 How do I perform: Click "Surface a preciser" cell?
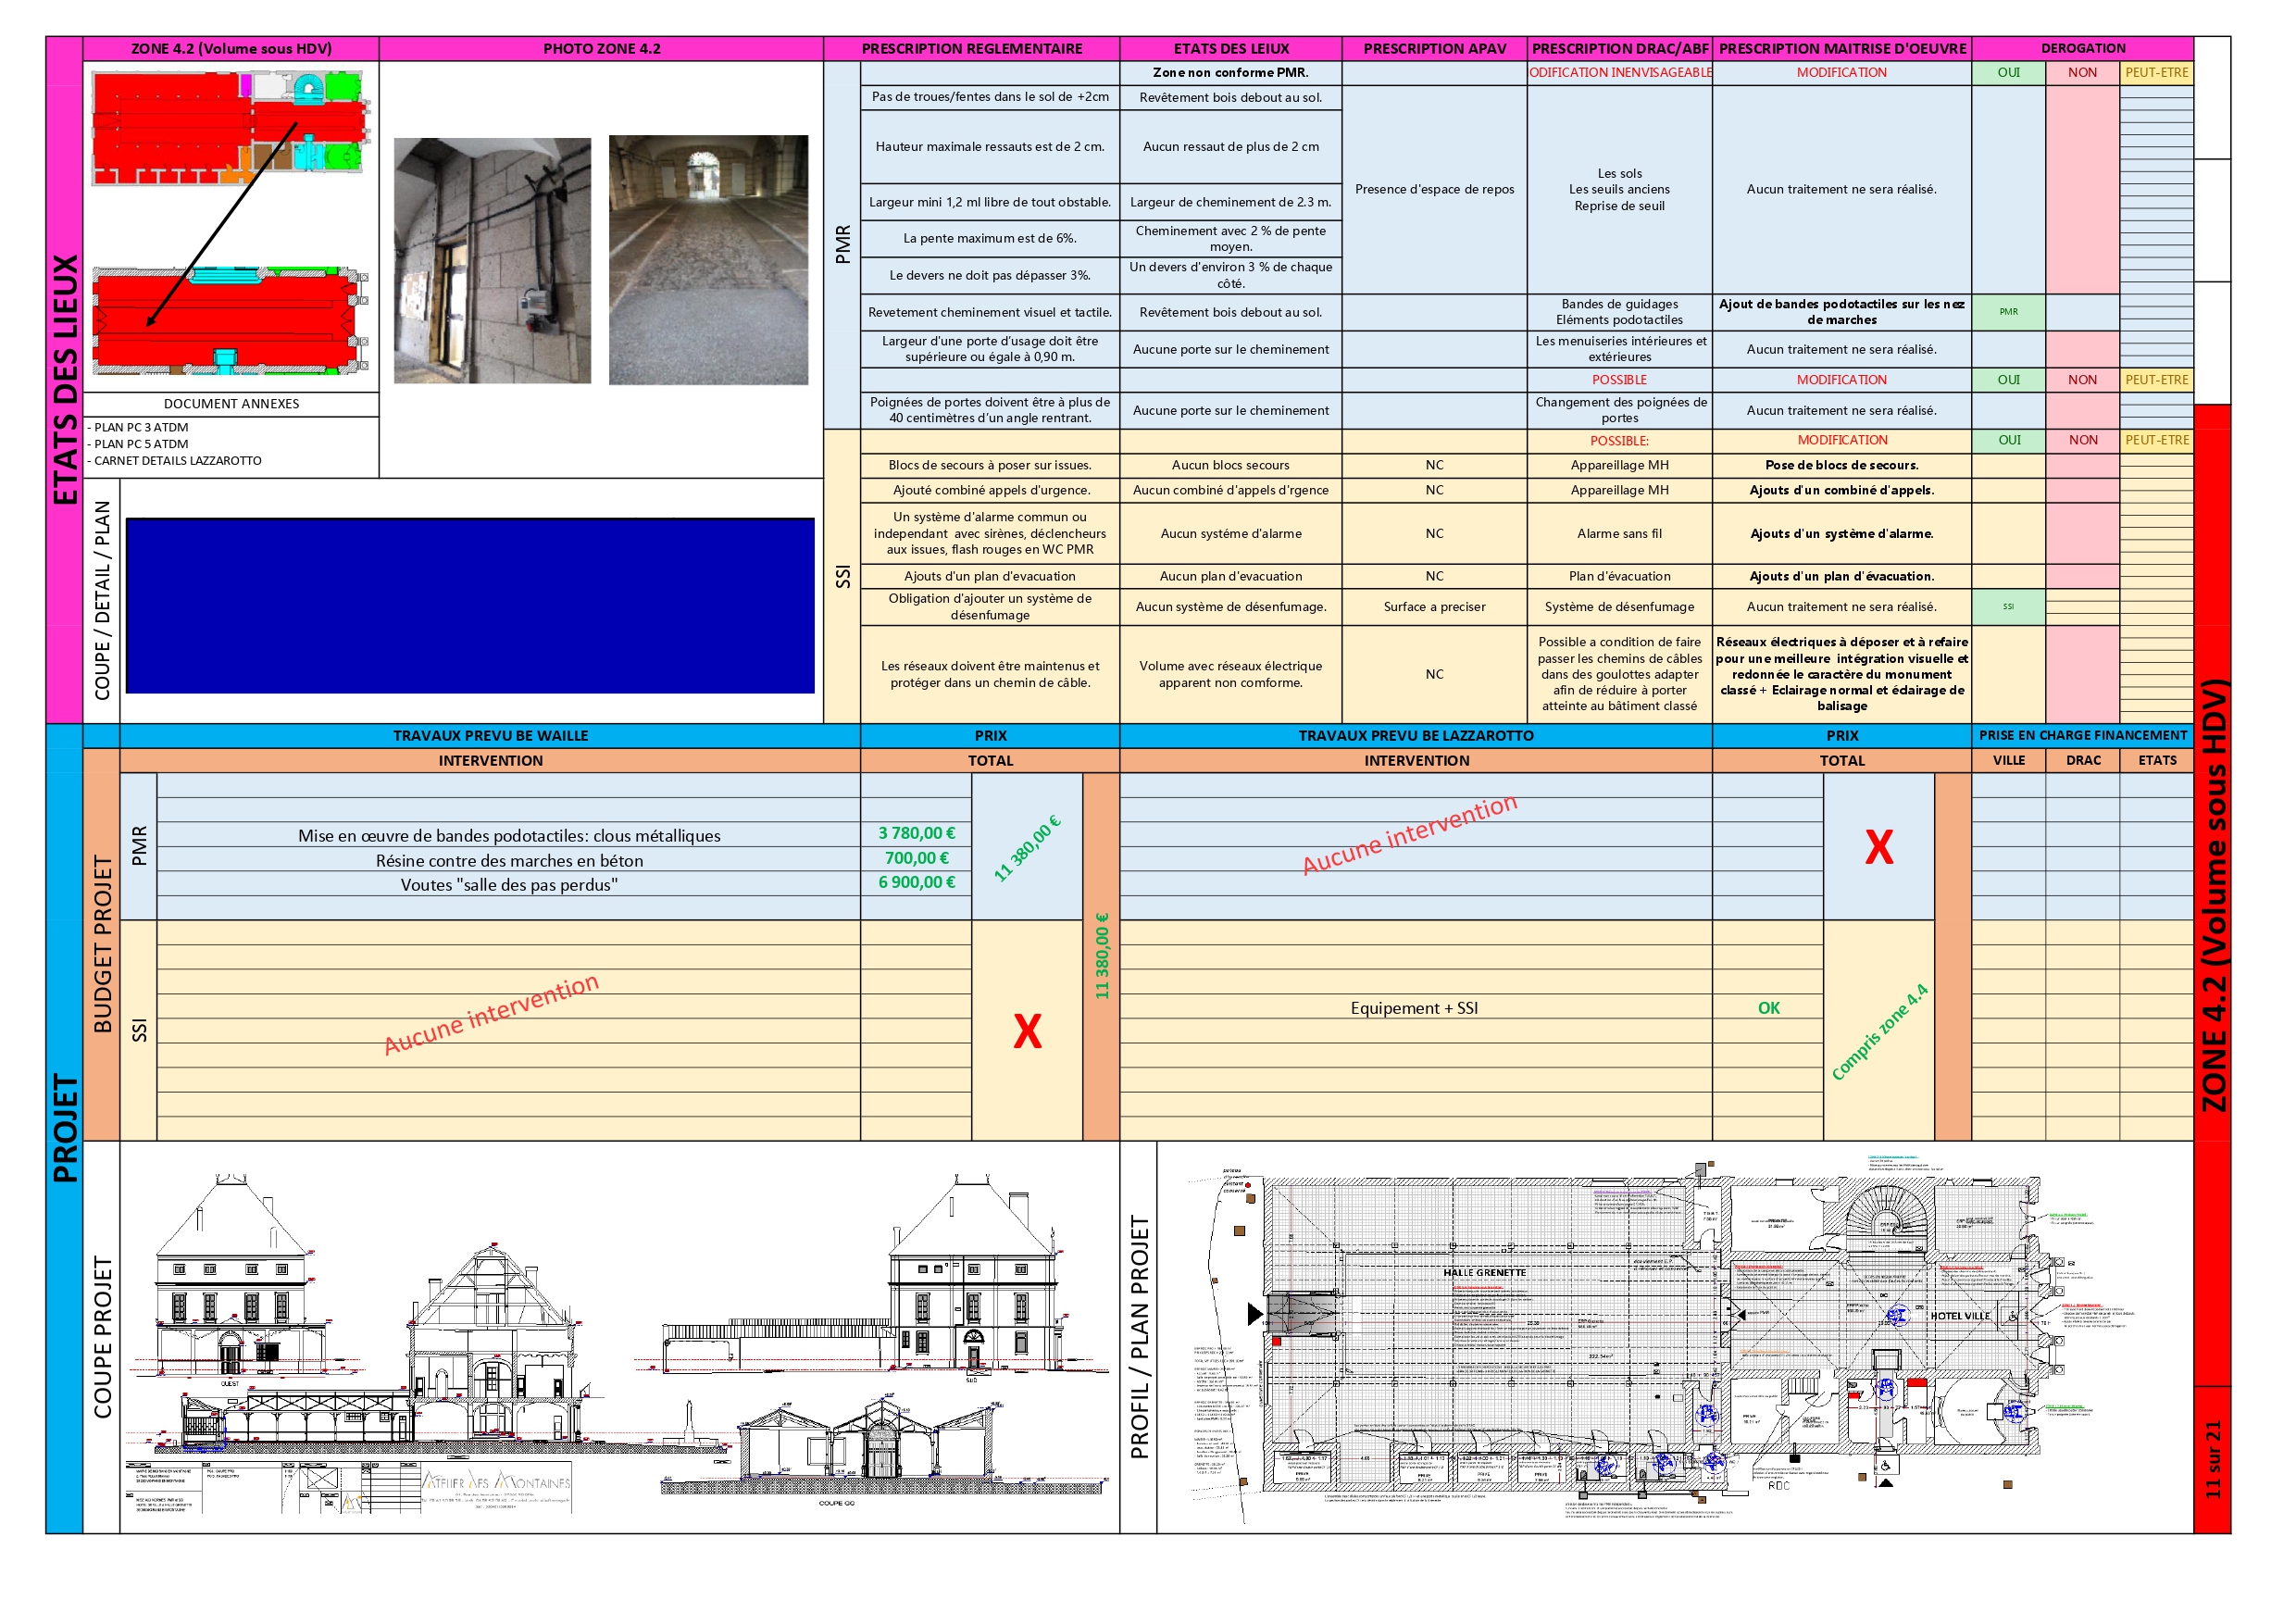pos(1434,607)
